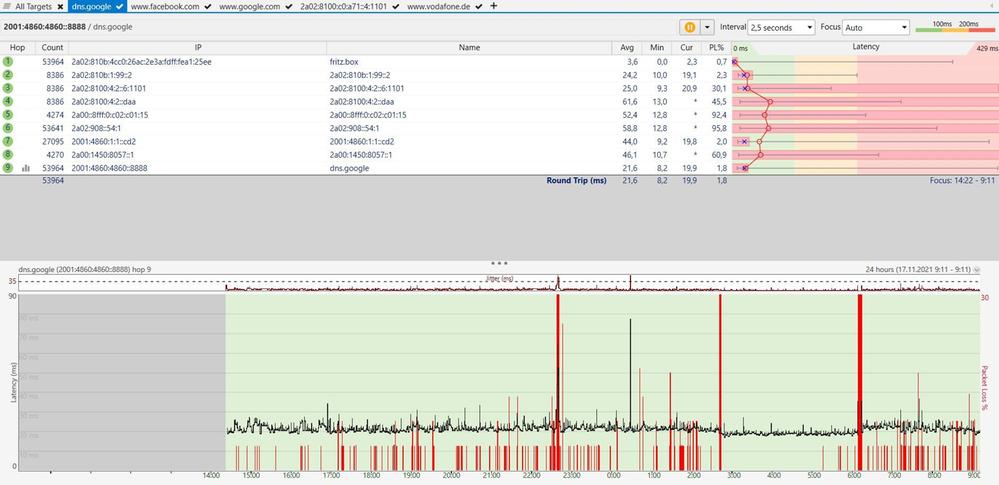This screenshot has height=485, width=999.
Task: Sort by the Count column header
Action: coord(52,47)
